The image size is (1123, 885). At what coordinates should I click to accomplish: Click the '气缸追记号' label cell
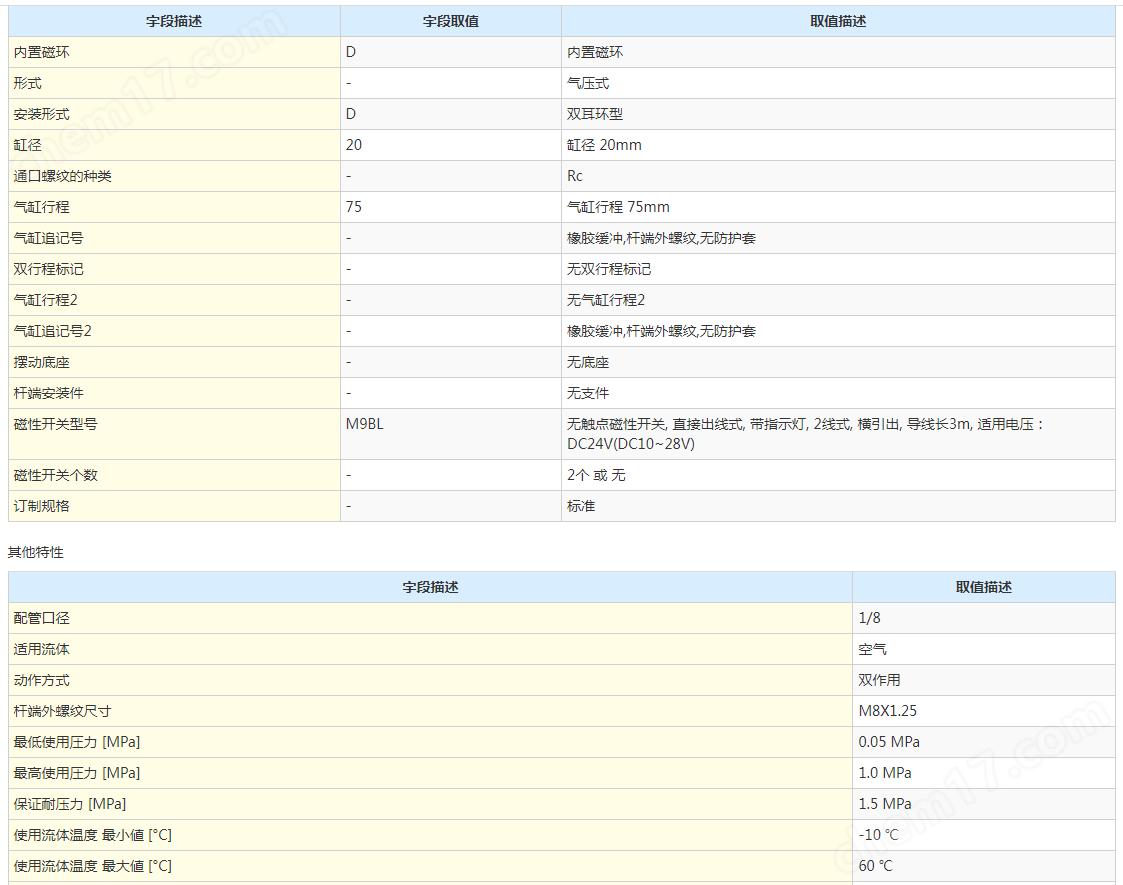[174, 238]
